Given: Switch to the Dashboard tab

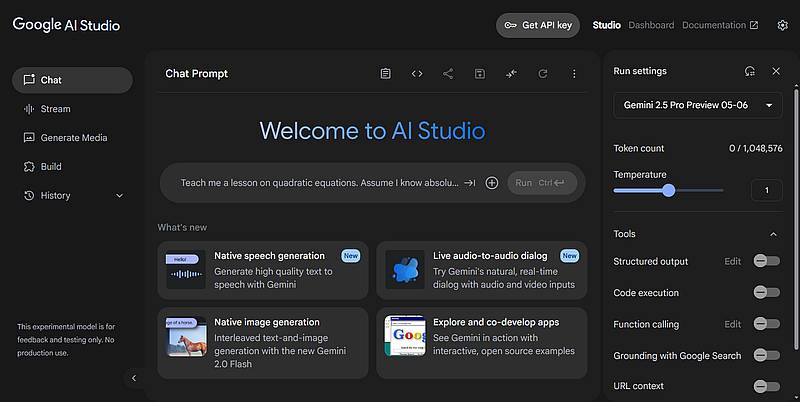Looking at the screenshot, I should [651, 25].
